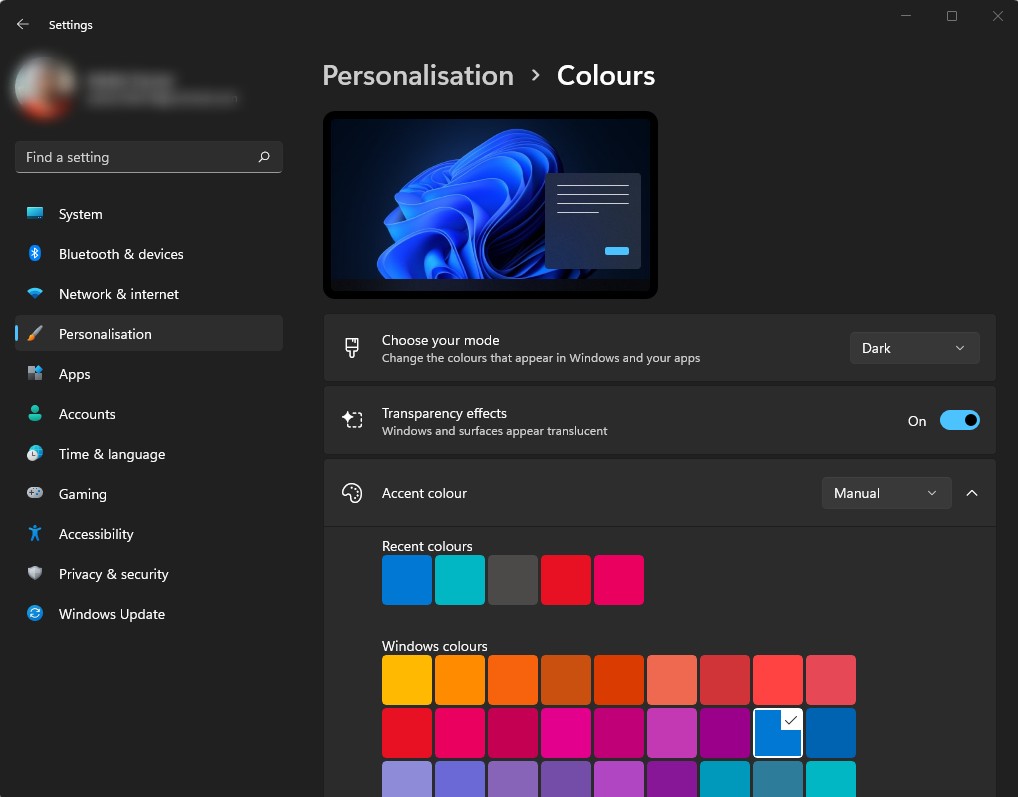This screenshot has height=797, width=1018.
Task: Click the Accounts person icon
Action: point(35,413)
